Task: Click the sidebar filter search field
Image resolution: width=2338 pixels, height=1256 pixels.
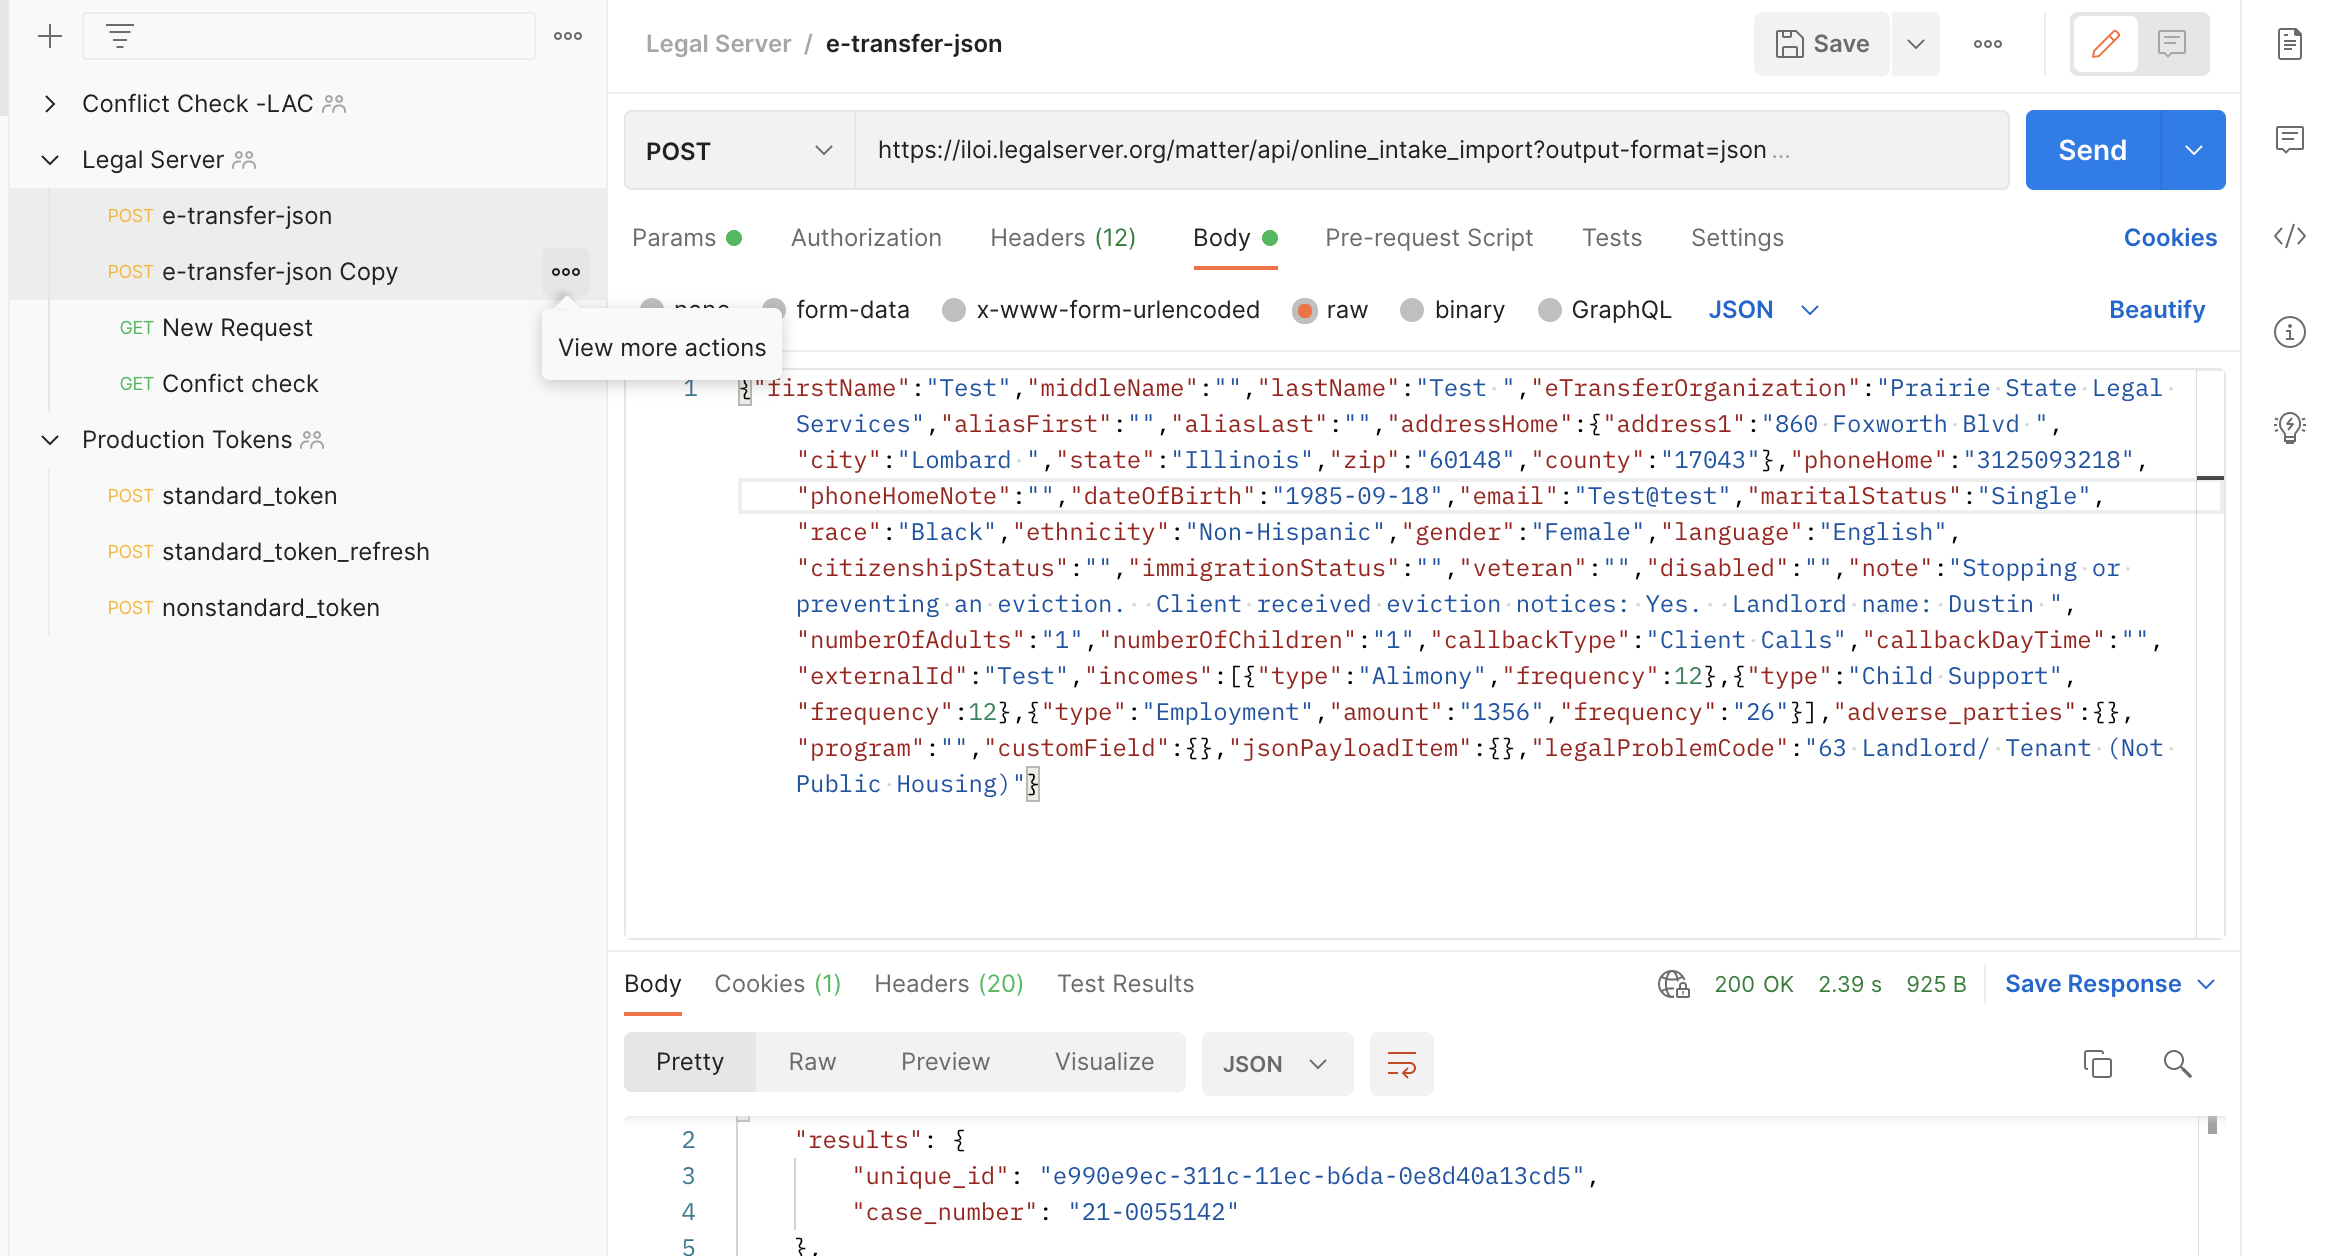Action: 309,37
